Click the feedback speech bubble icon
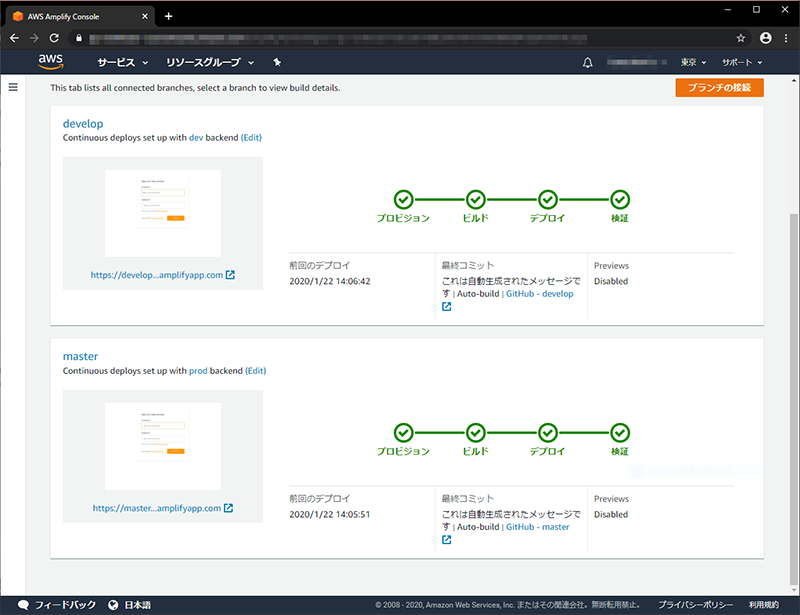Screen dimensions: 800x615 [x=23, y=605]
